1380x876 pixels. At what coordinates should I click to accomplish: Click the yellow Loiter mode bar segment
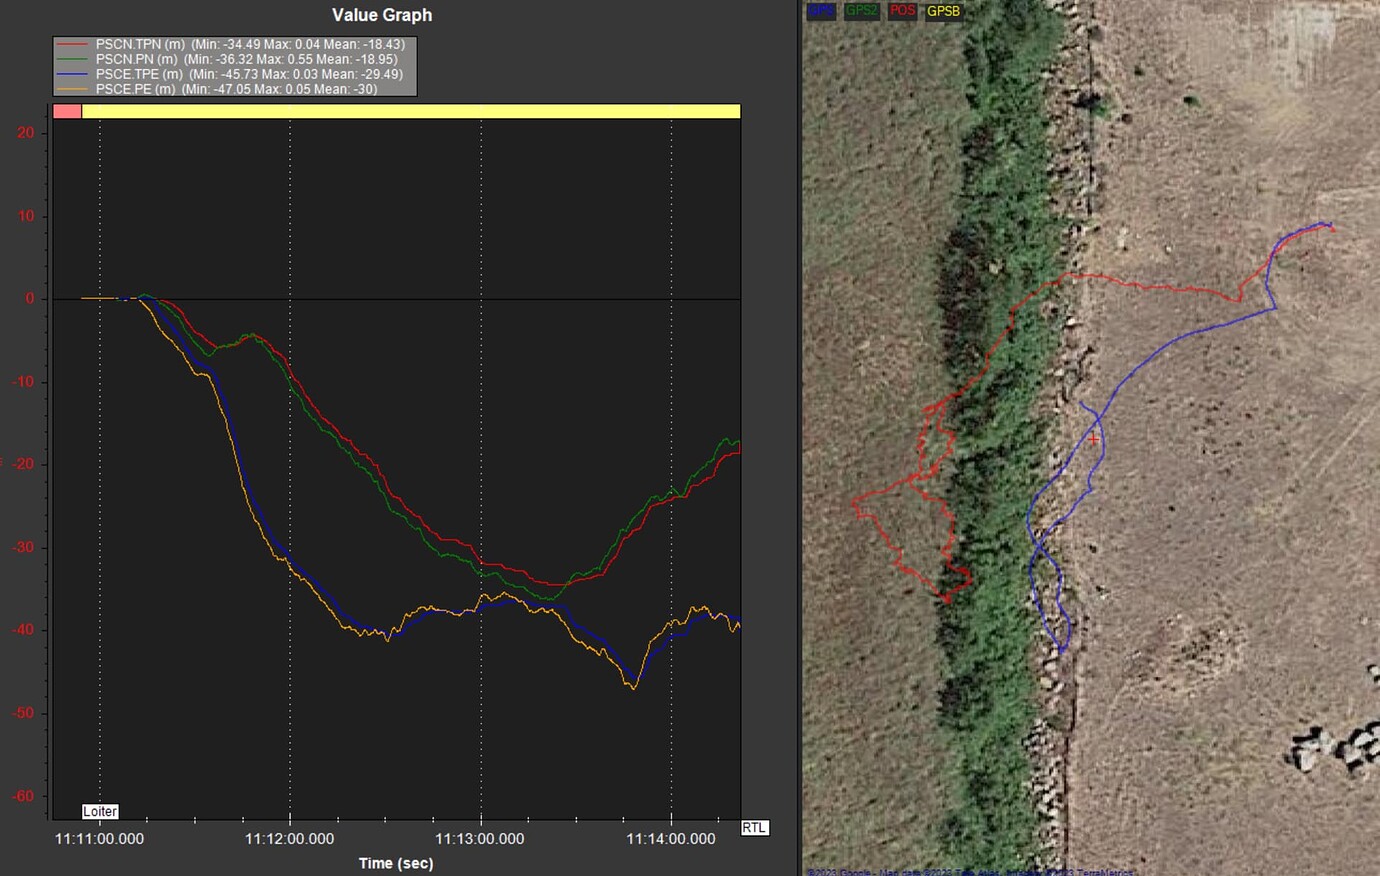point(410,111)
